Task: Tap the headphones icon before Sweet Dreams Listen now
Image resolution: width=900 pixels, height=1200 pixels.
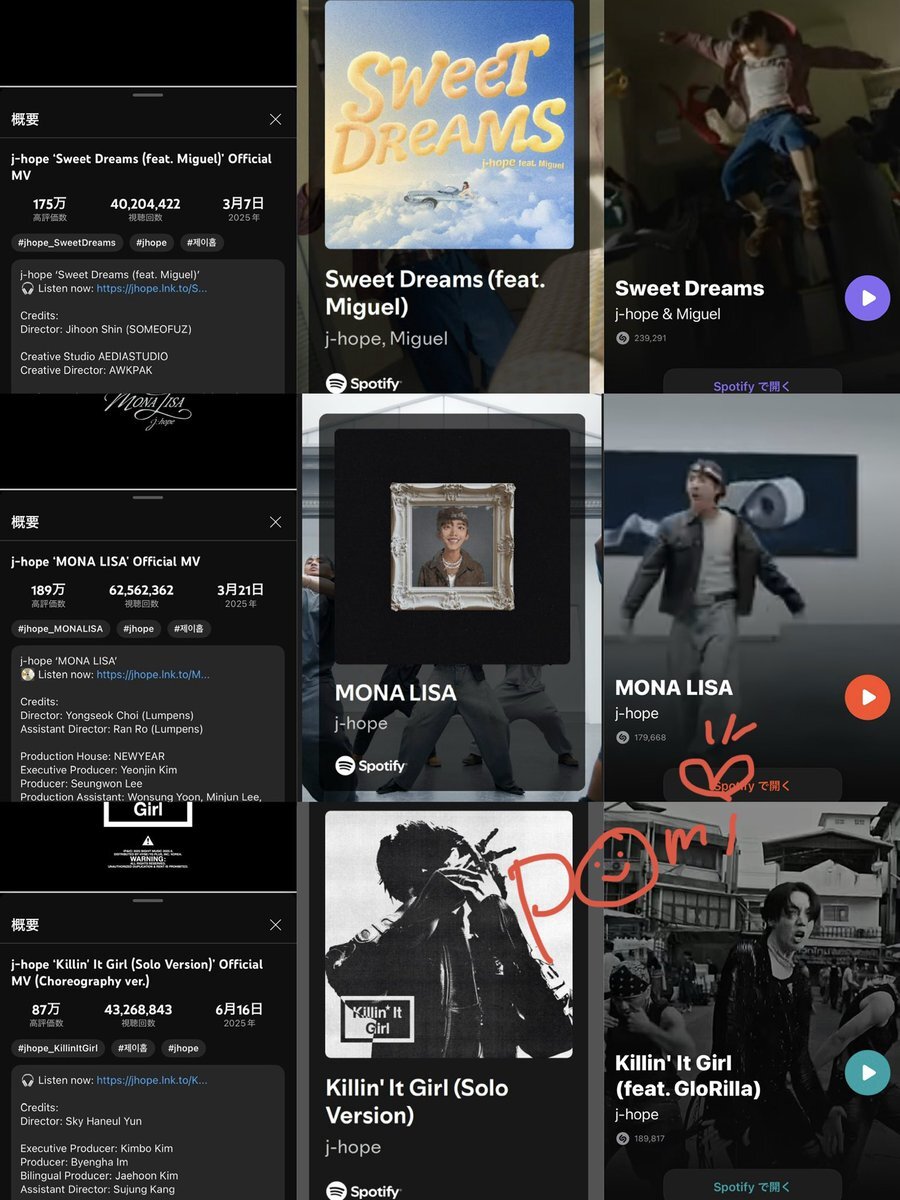Action: pos(27,288)
